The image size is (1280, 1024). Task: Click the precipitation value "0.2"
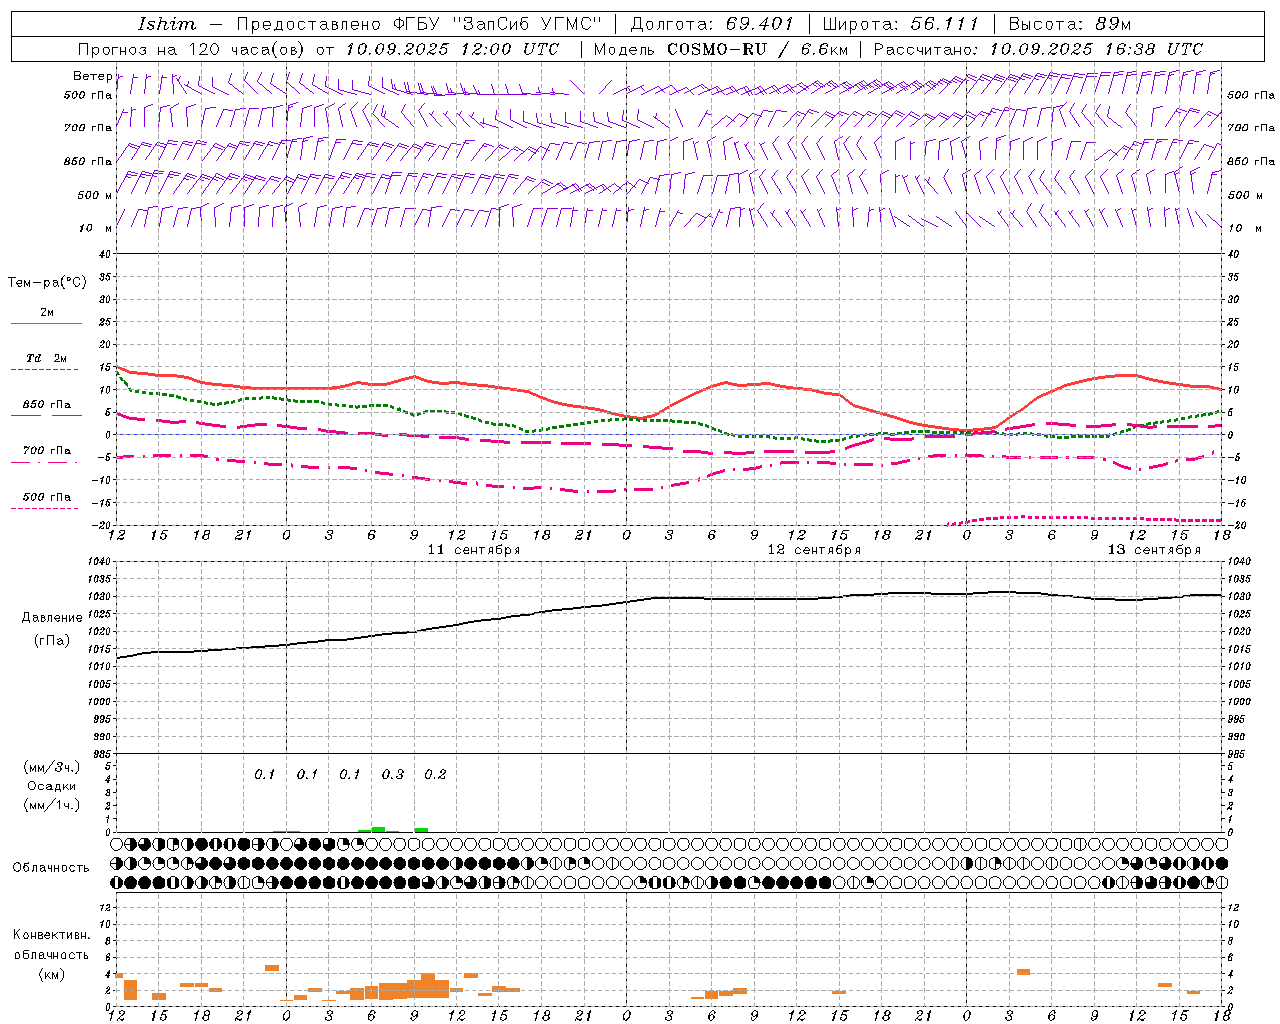click(435, 774)
